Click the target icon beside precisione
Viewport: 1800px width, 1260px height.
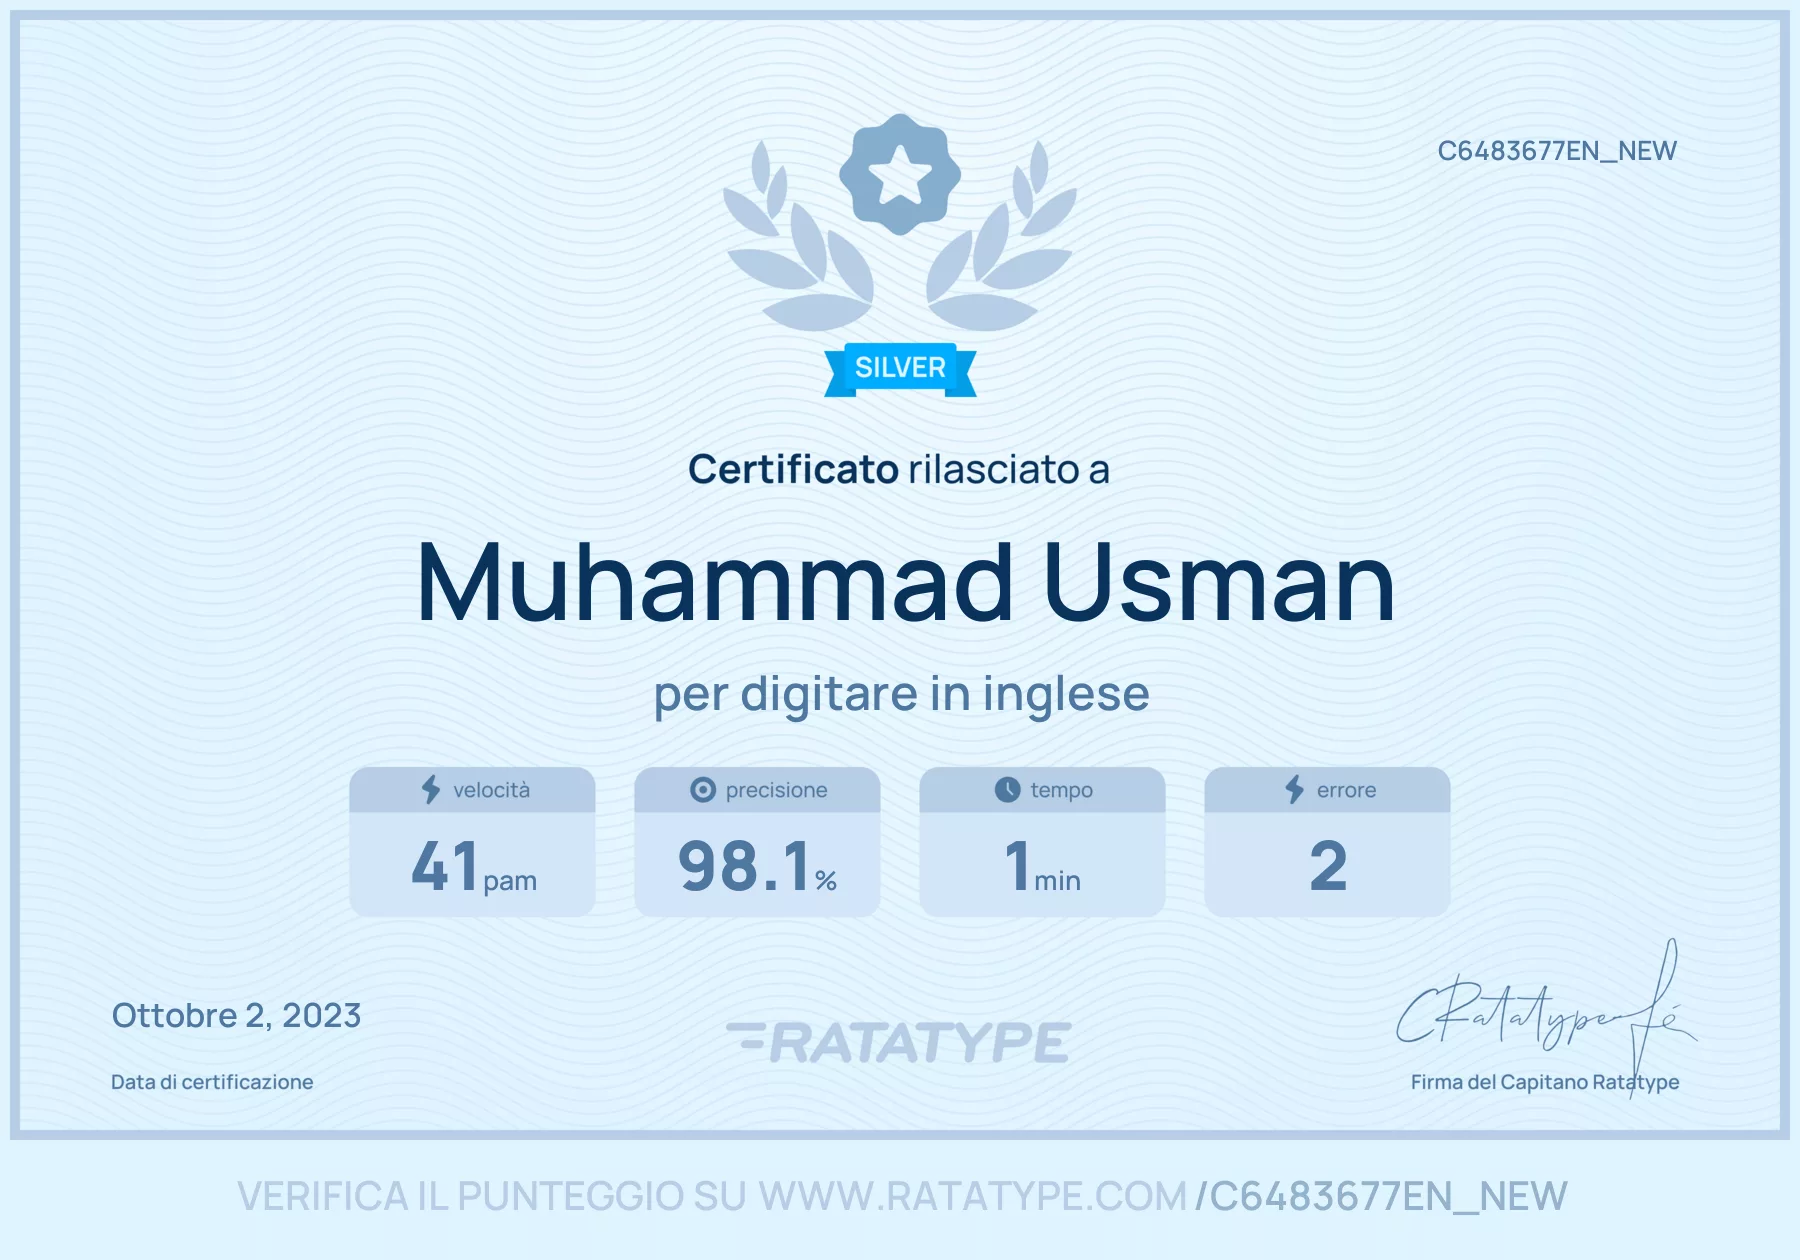click(x=703, y=790)
